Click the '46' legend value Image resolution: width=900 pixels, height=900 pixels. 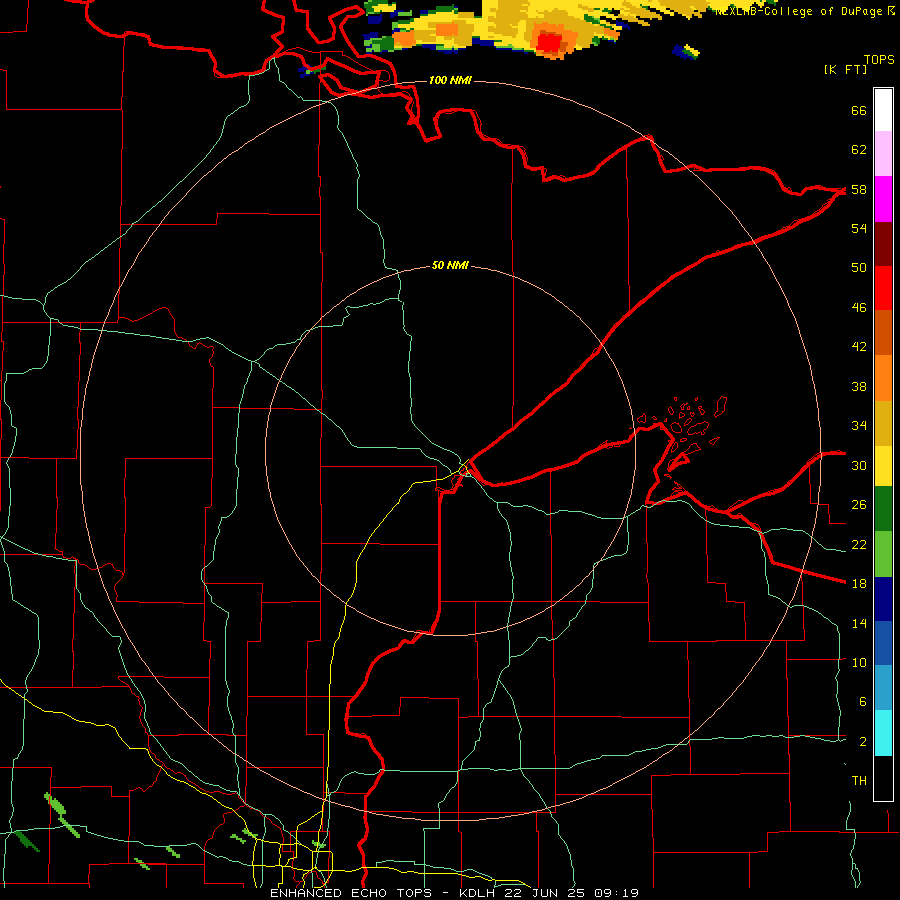pyautogui.click(x=859, y=308)
